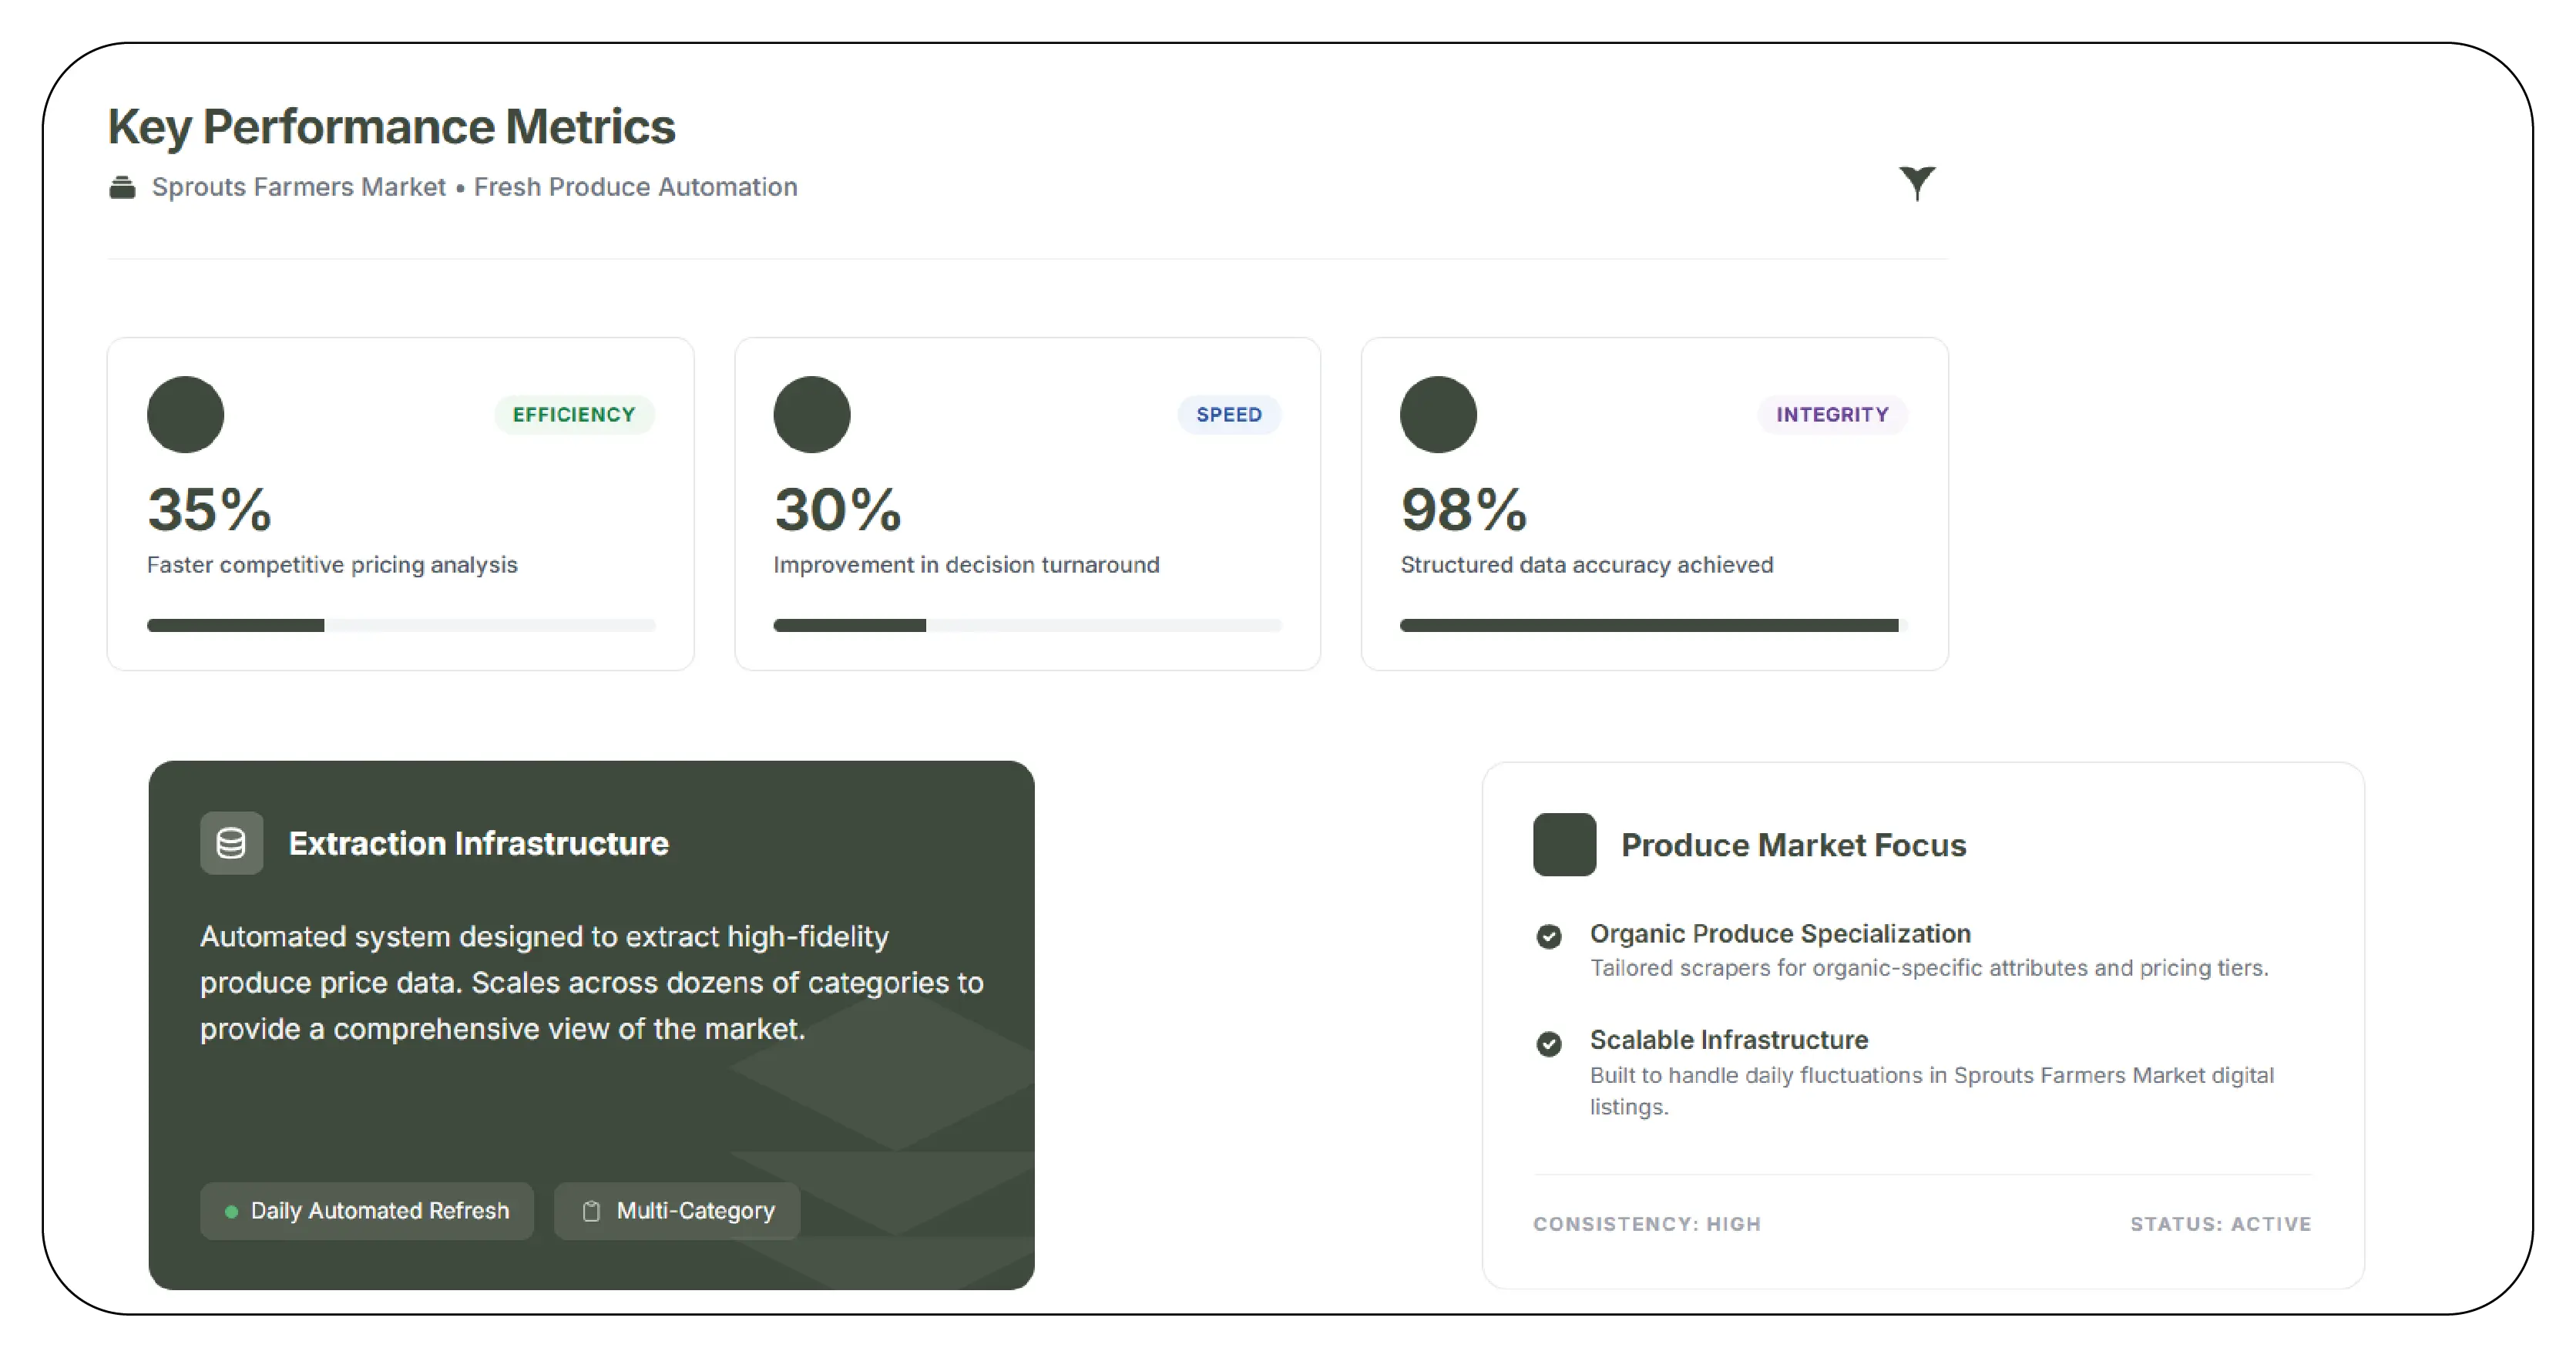Select the Key Performance Metrics heading
2576x1358 pixels.
391,125
